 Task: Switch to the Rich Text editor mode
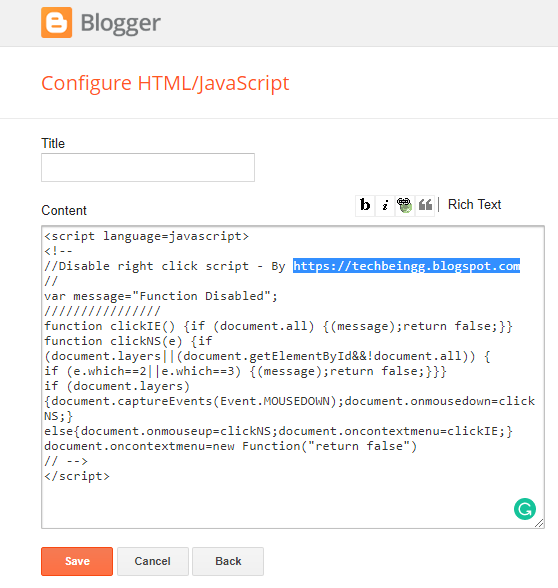[x=474, y=205]
